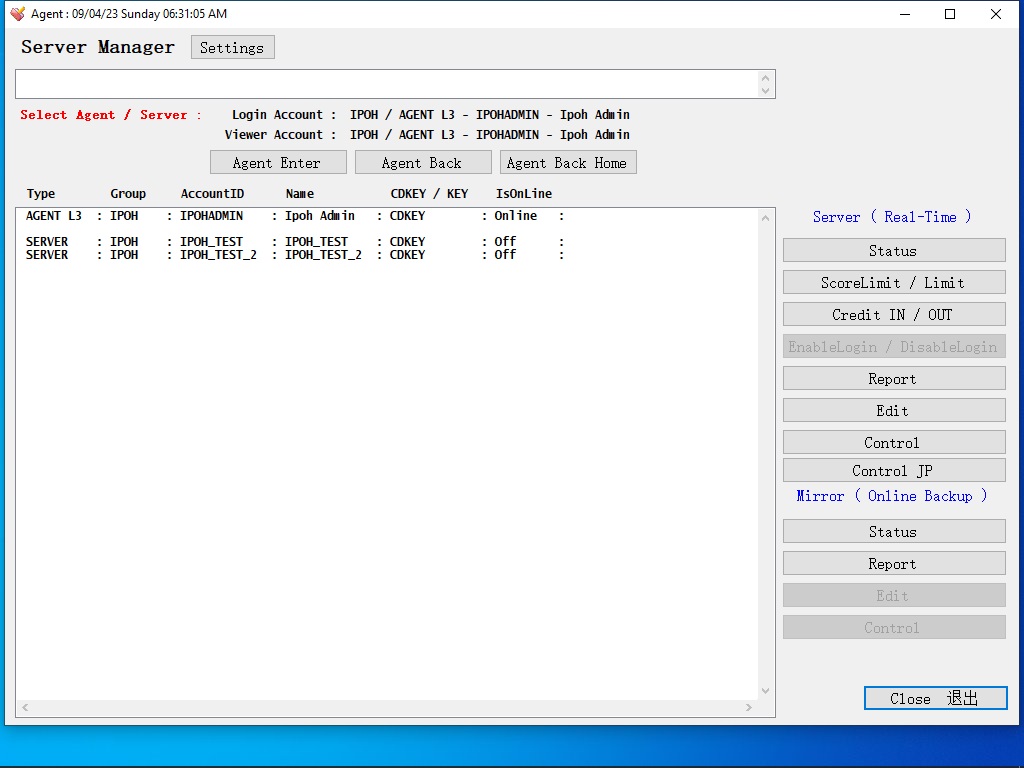The height and width of the screenshot is (768, 1024).
Task: Open the Server Control panel
Action: tap(893, 443)
